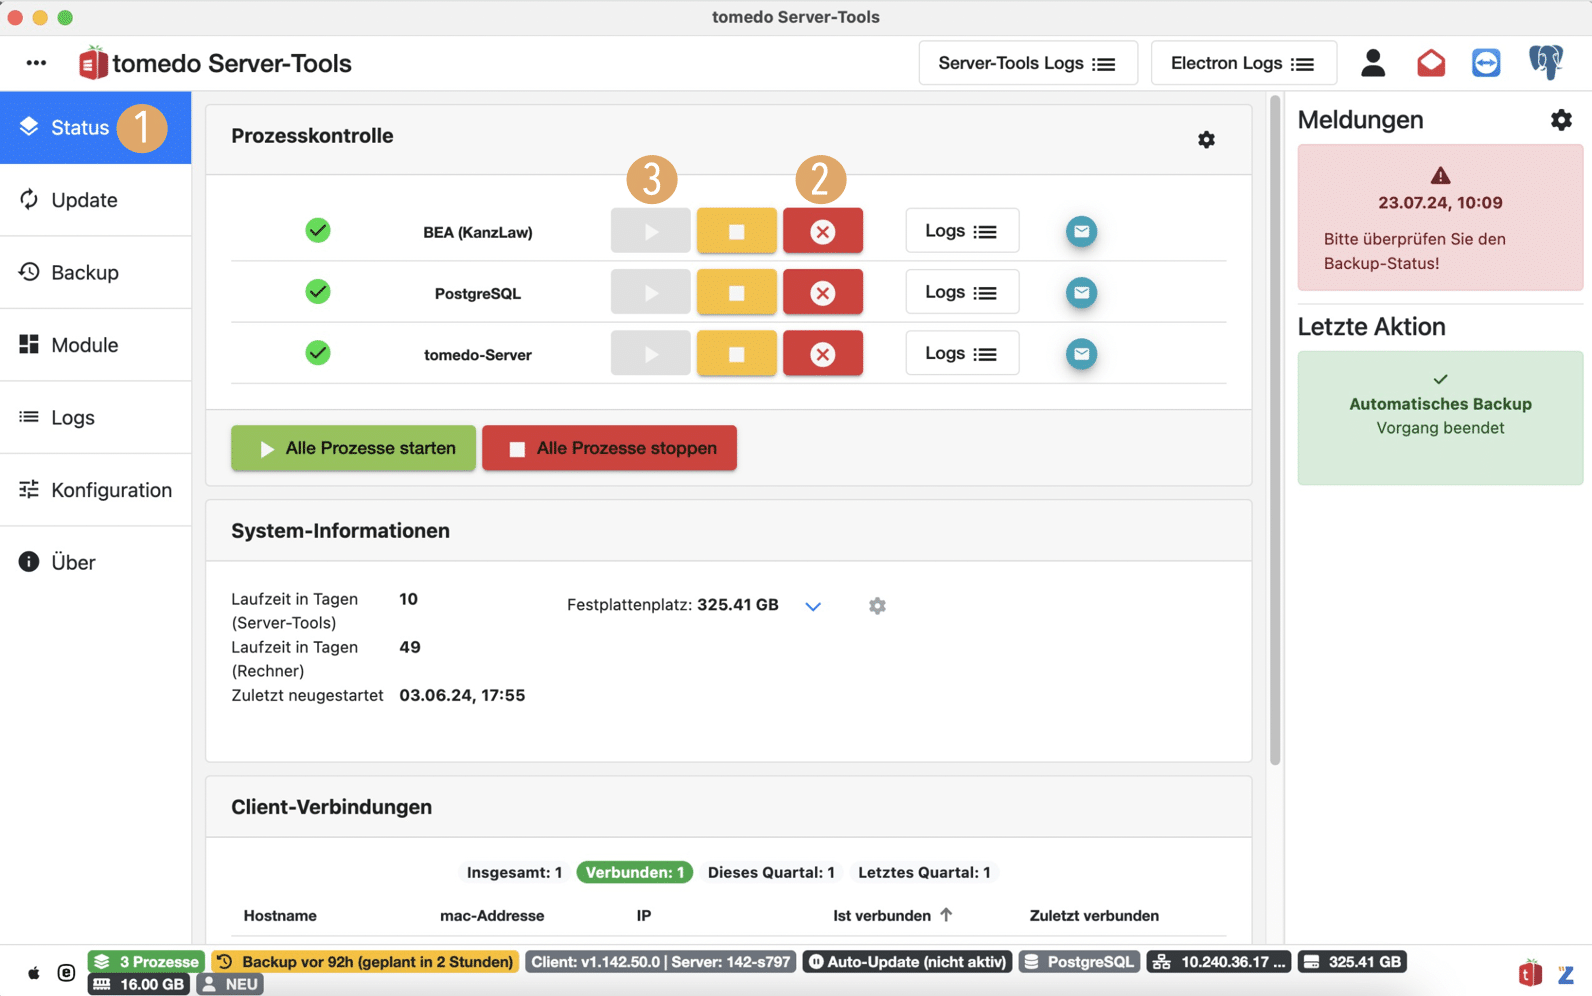1592x996 pixels.
Task: Select the Status sidebar item
Action: pyautogui.click(x=95, y=128)
